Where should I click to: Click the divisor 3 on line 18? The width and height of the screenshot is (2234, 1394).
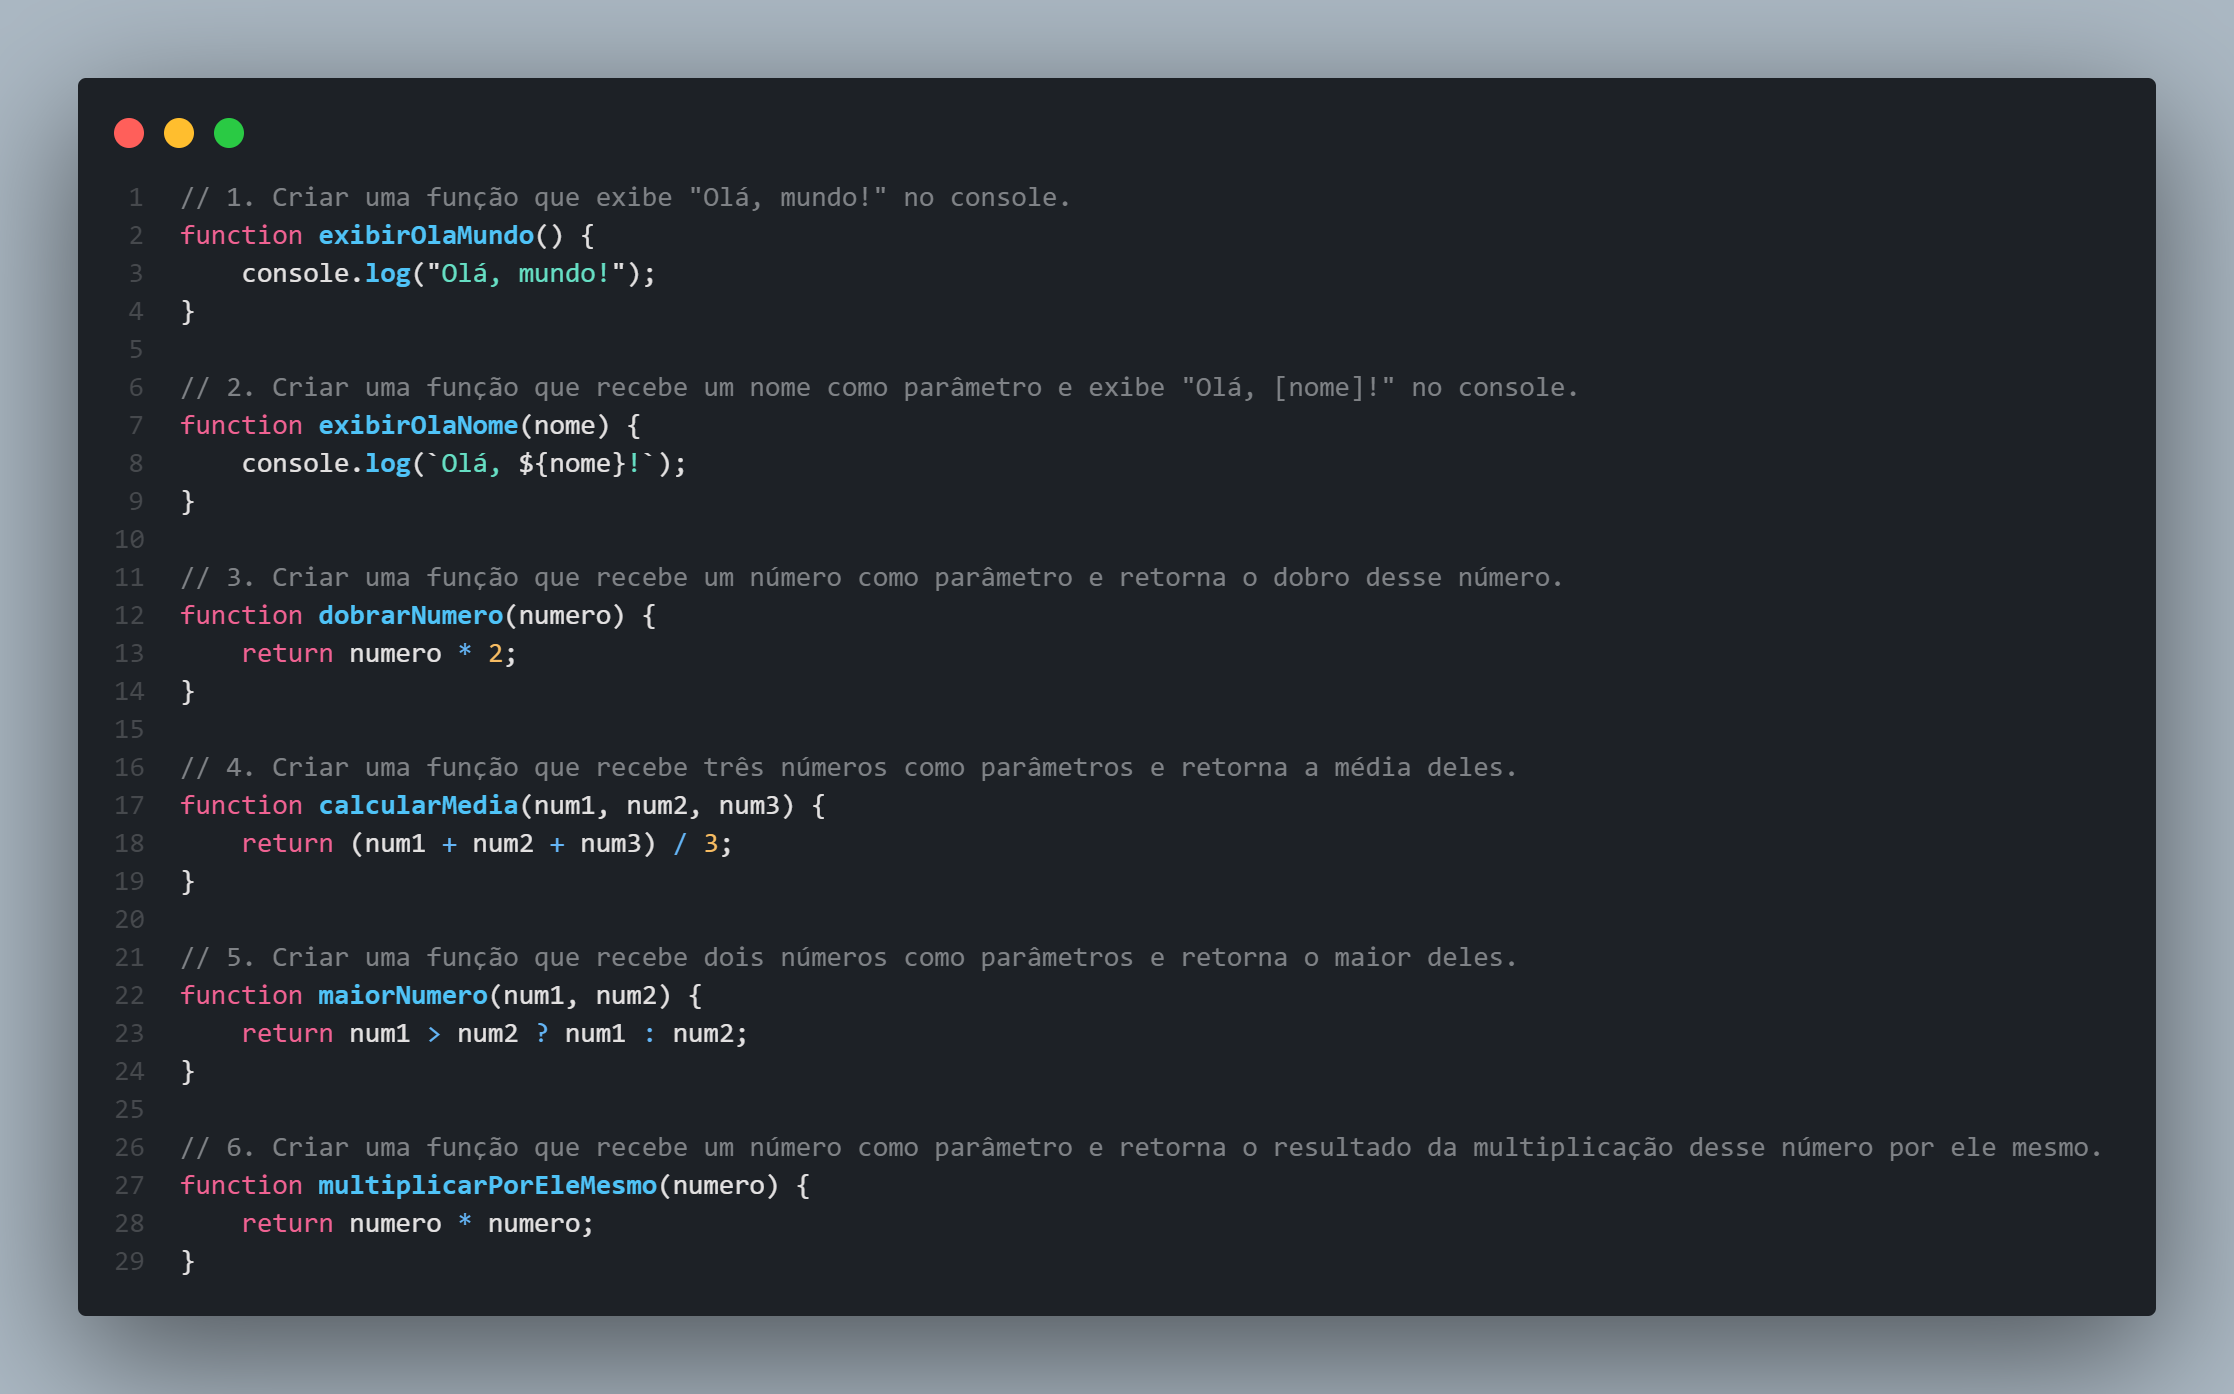click(711, 843)
